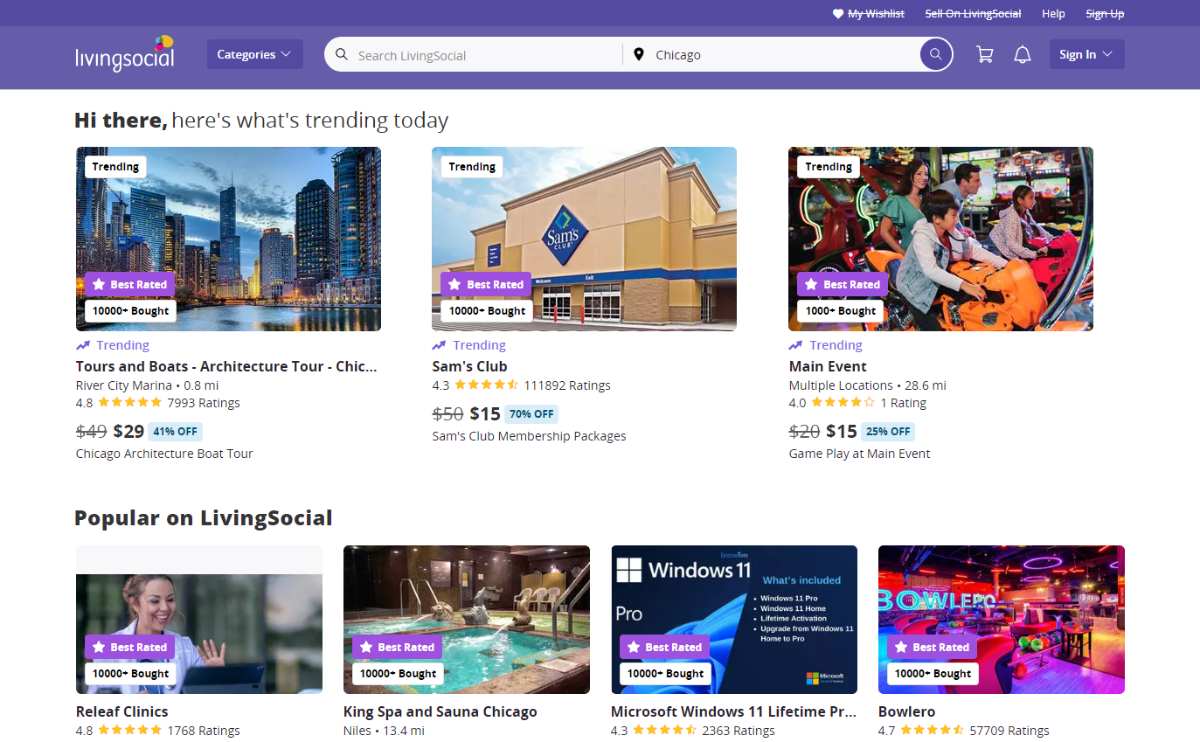Click the Sign Up link
1200x742 pixels.
[1105, 14]
